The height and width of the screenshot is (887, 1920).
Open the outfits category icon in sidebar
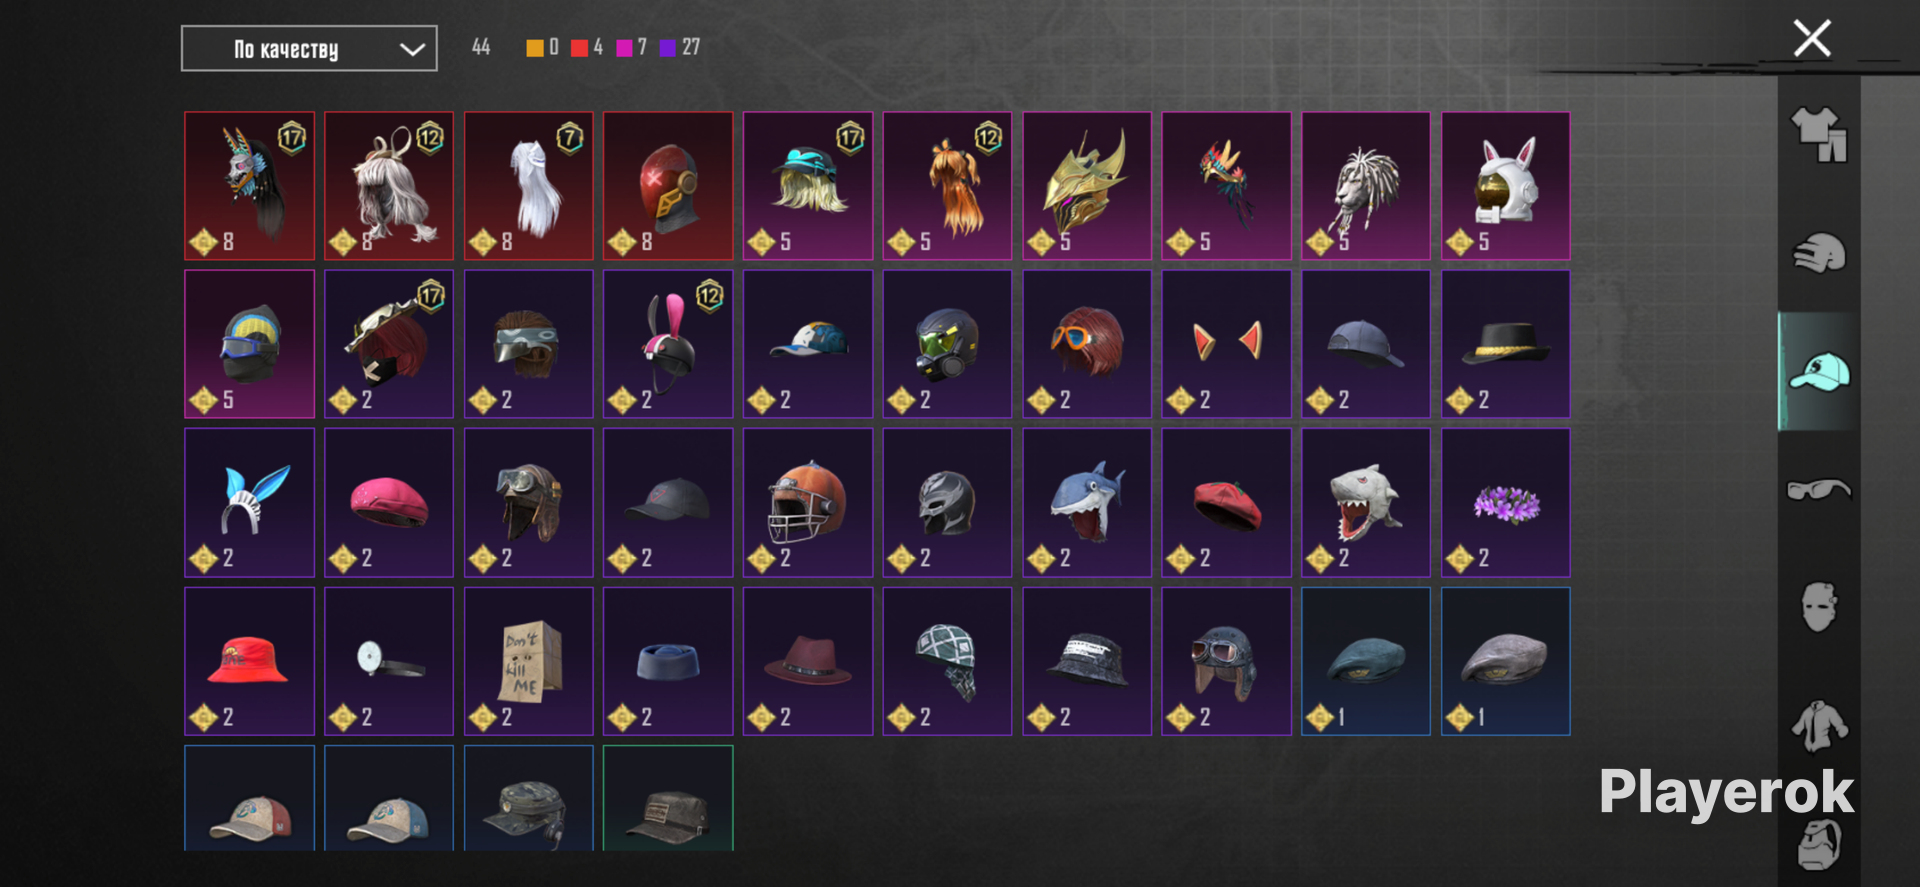click(x=1819, y=135)
